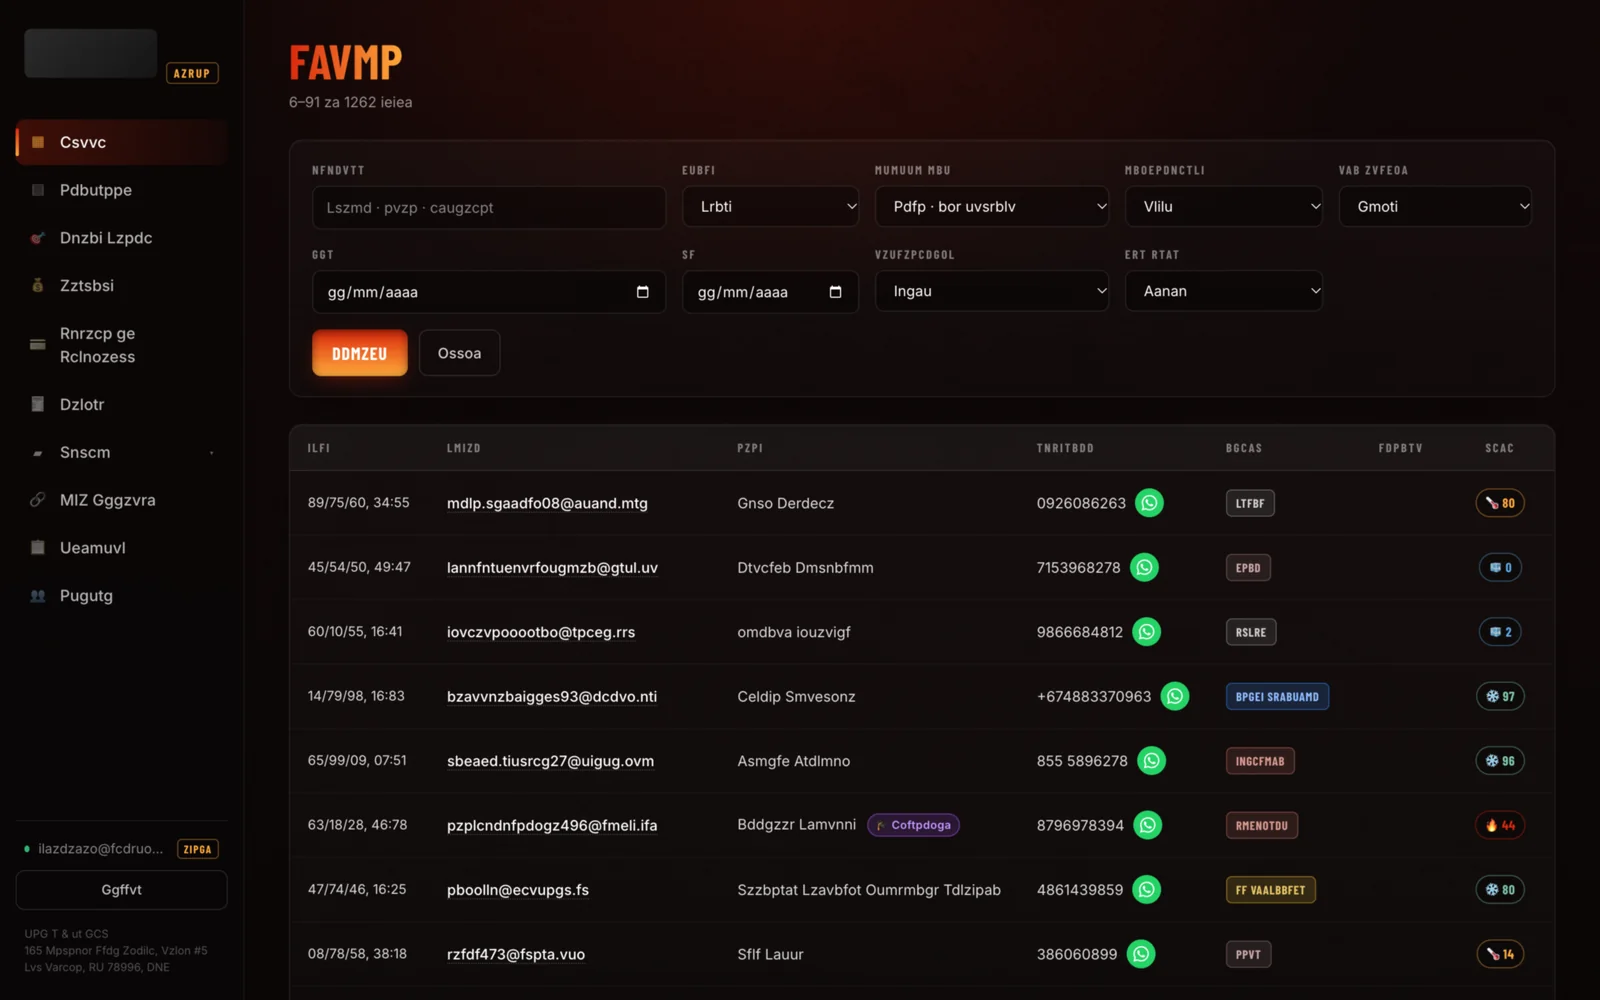Open the Vlilu dropdown

coord(1224,207)
